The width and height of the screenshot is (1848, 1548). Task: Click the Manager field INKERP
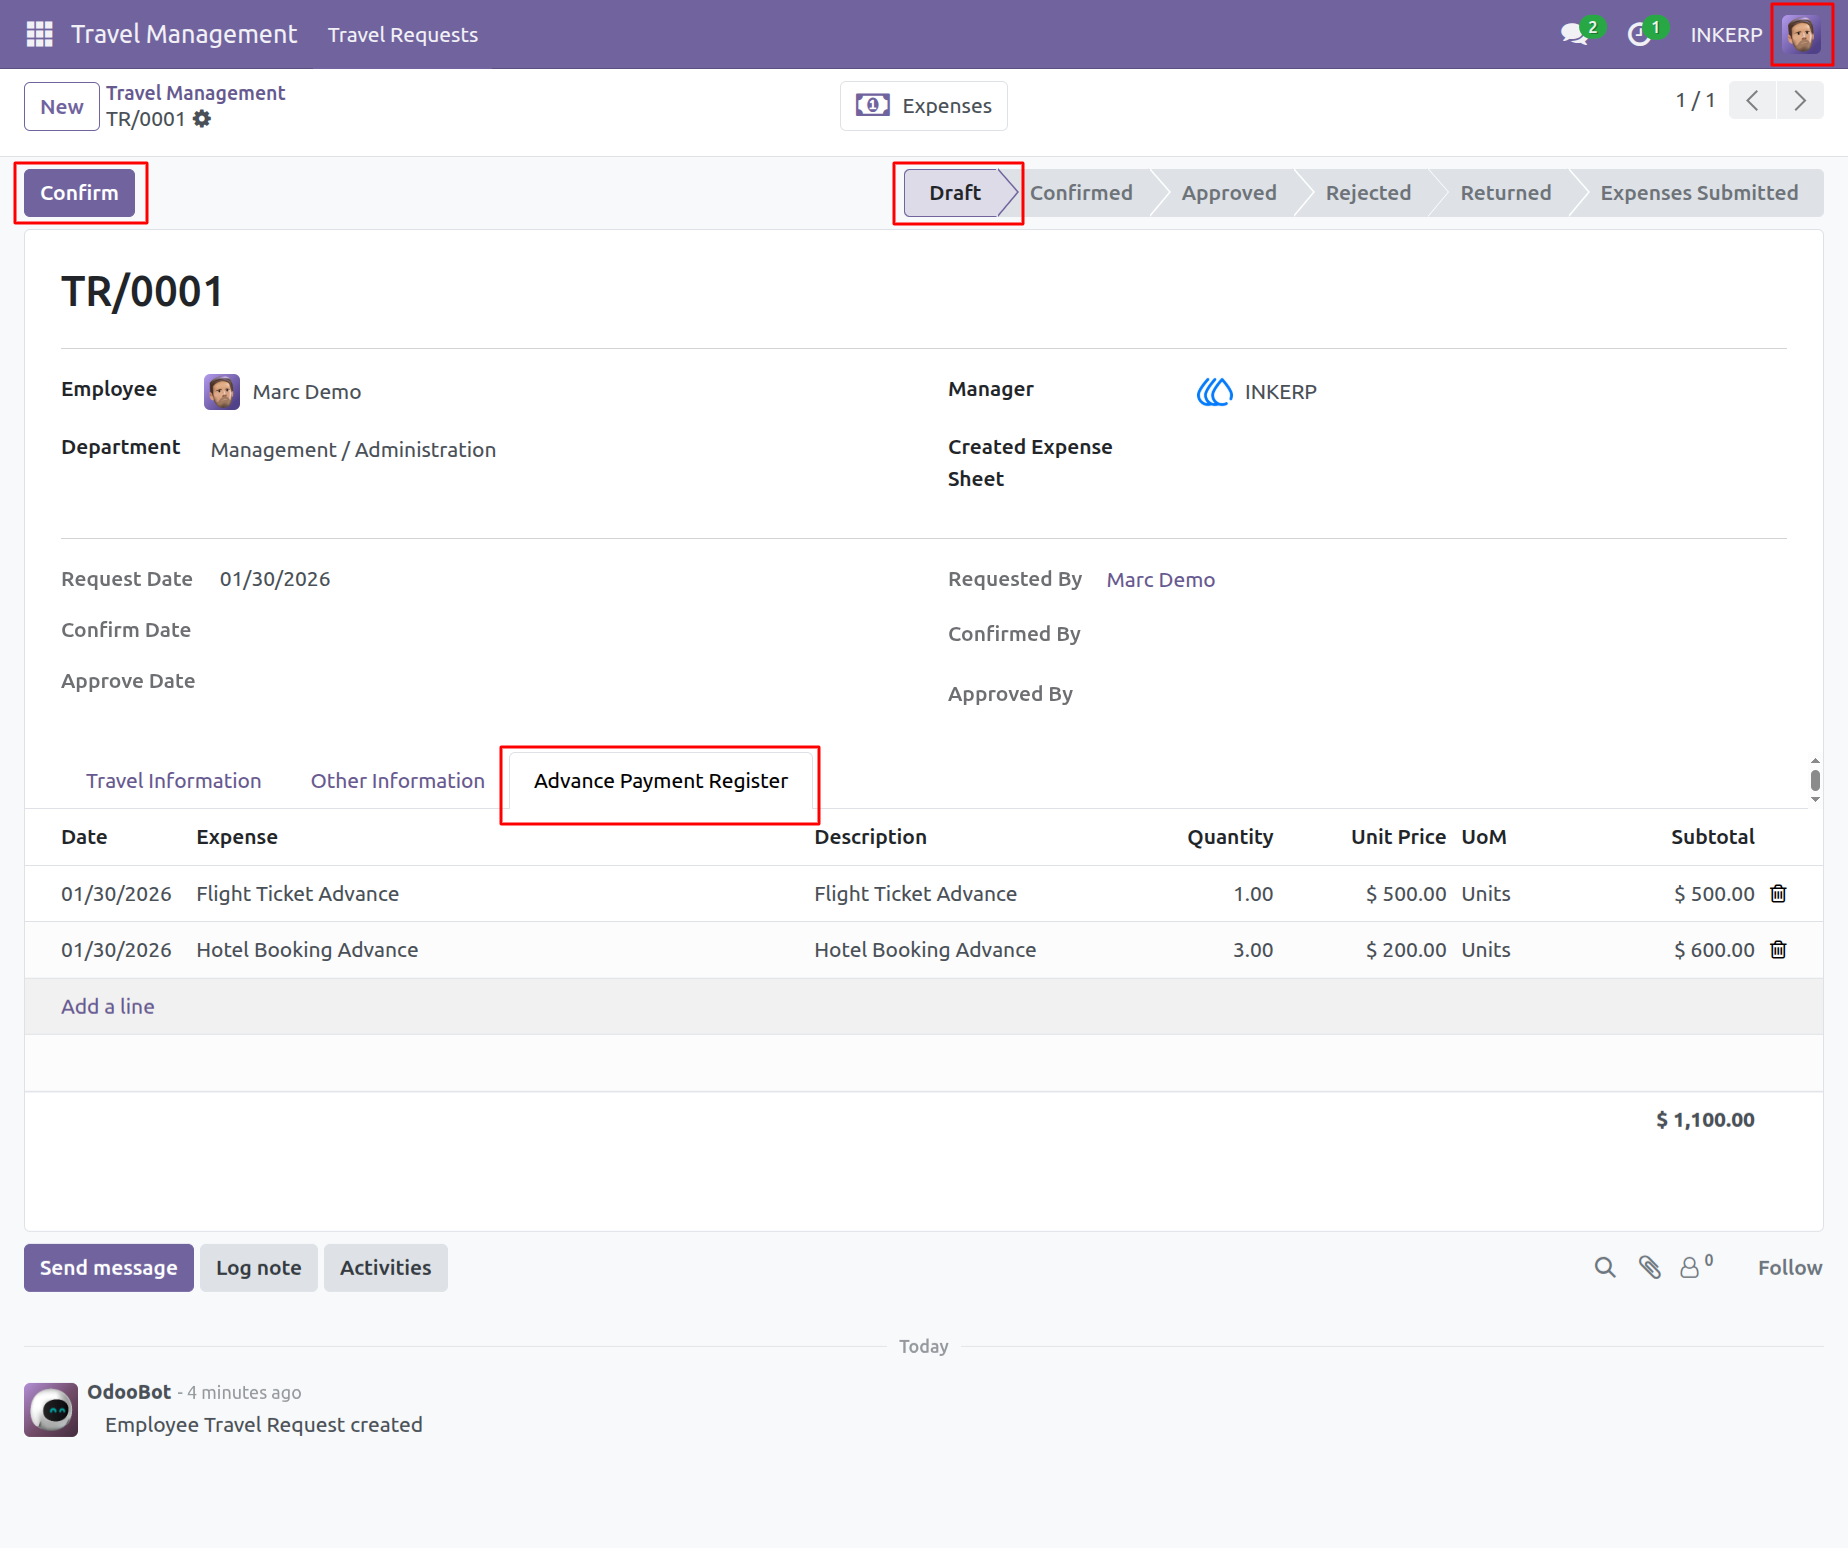tap(1281, 392)
